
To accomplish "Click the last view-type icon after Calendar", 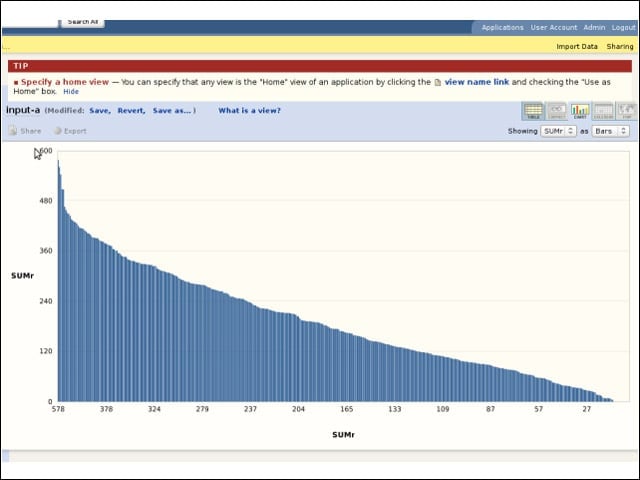I will [x=626, y=111].
